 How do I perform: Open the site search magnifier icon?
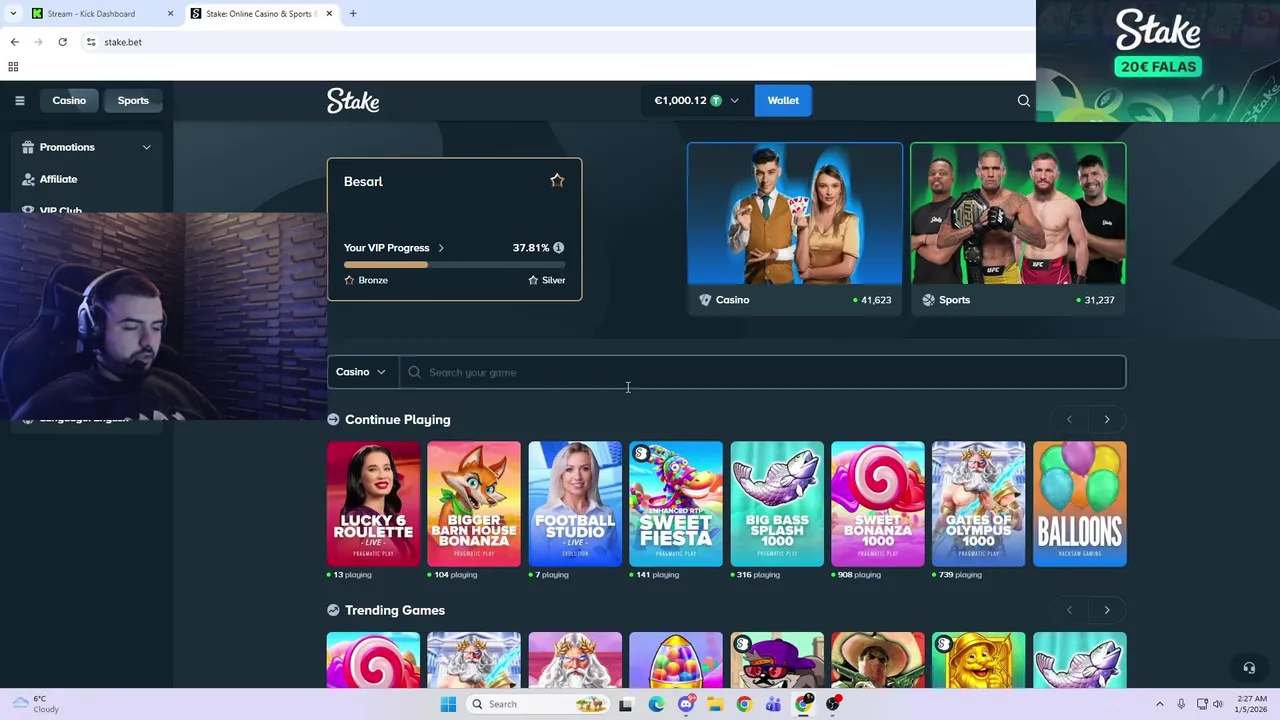(1023, 100)
